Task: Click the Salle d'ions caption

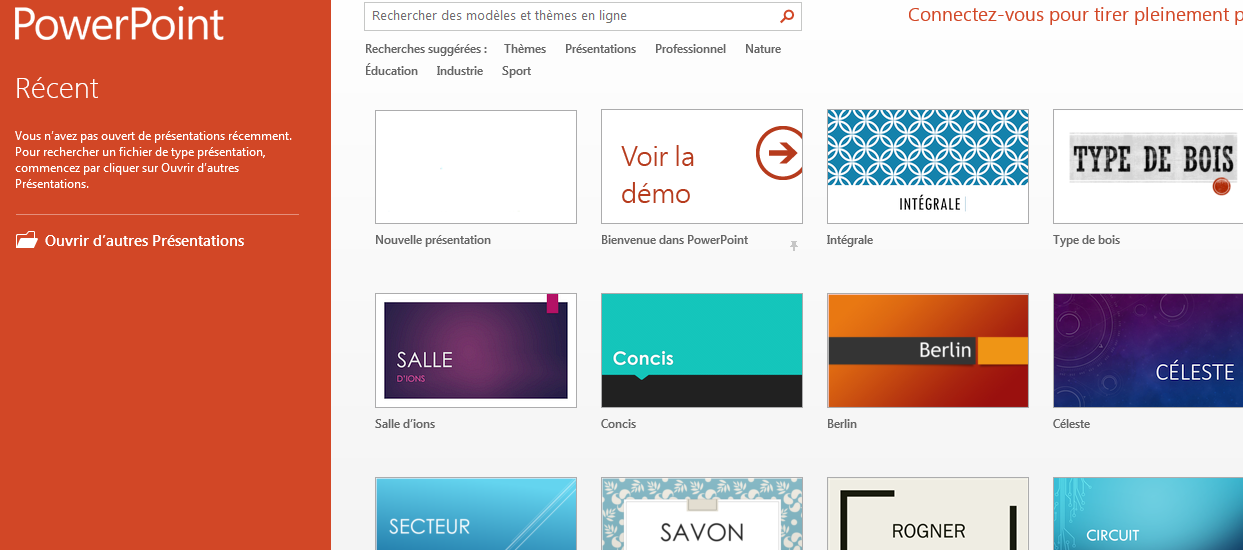Action: 405,424
